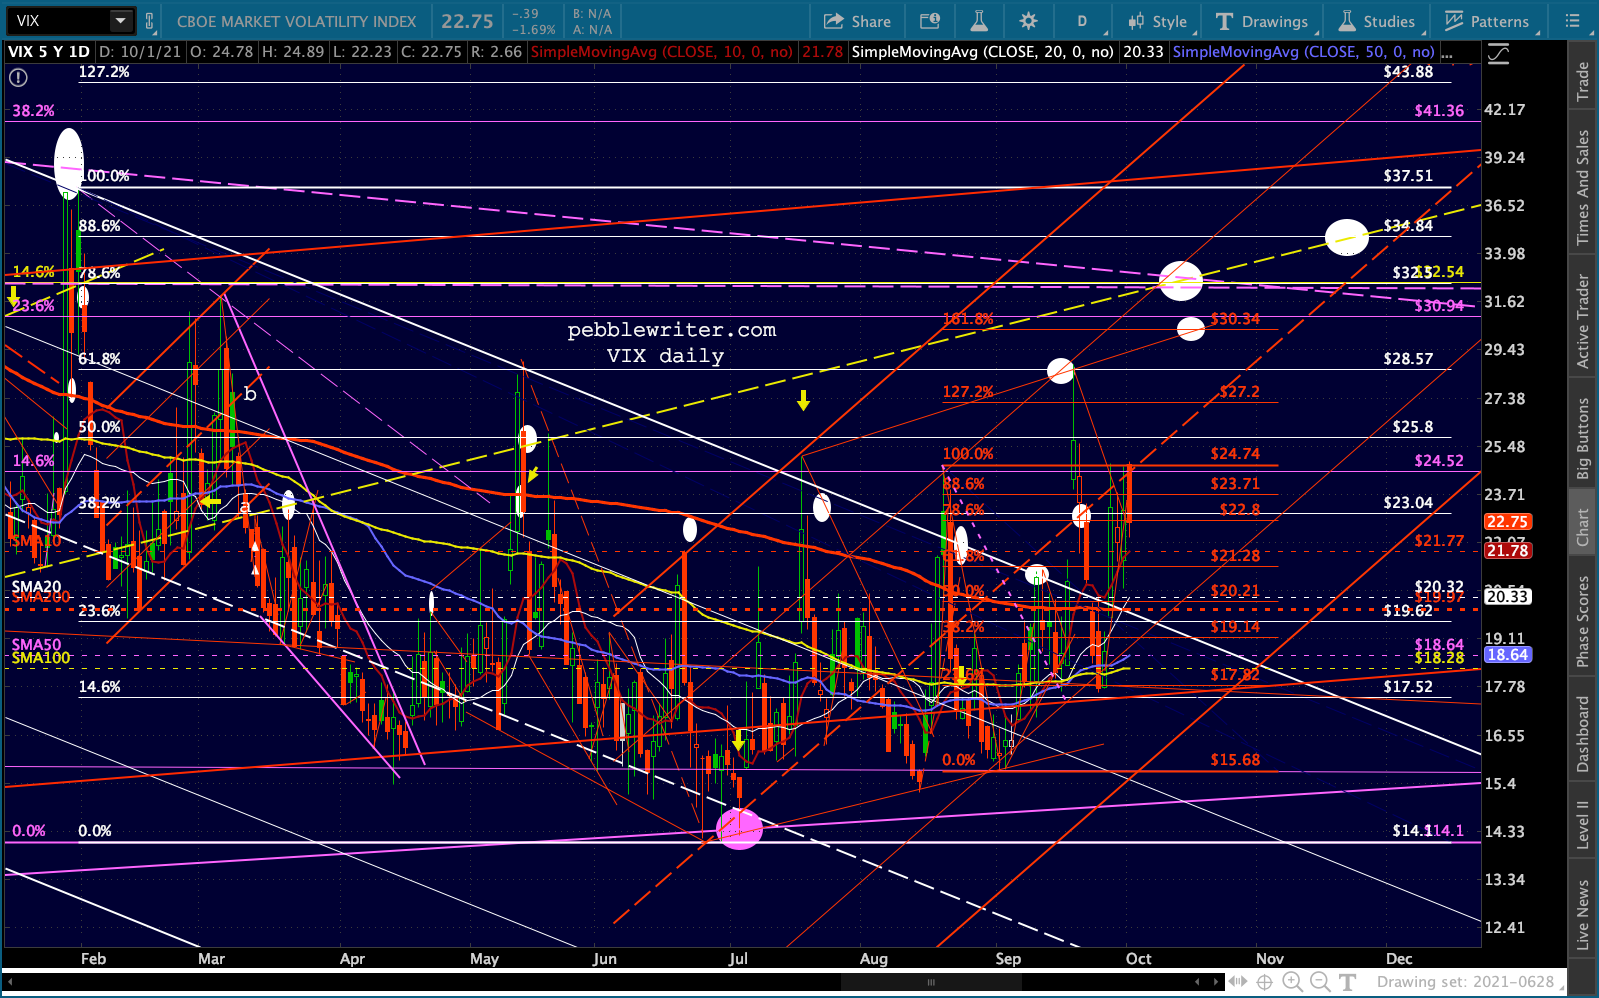Click the chart alert exclamation icon

[x=18, y=77]
